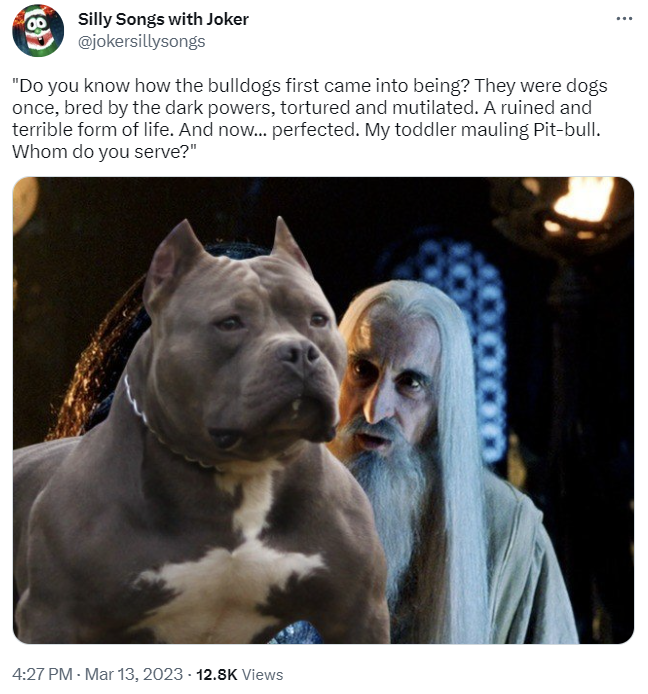
Task: Click the word "Views" beside the count
Action: (x=262, y=675)
